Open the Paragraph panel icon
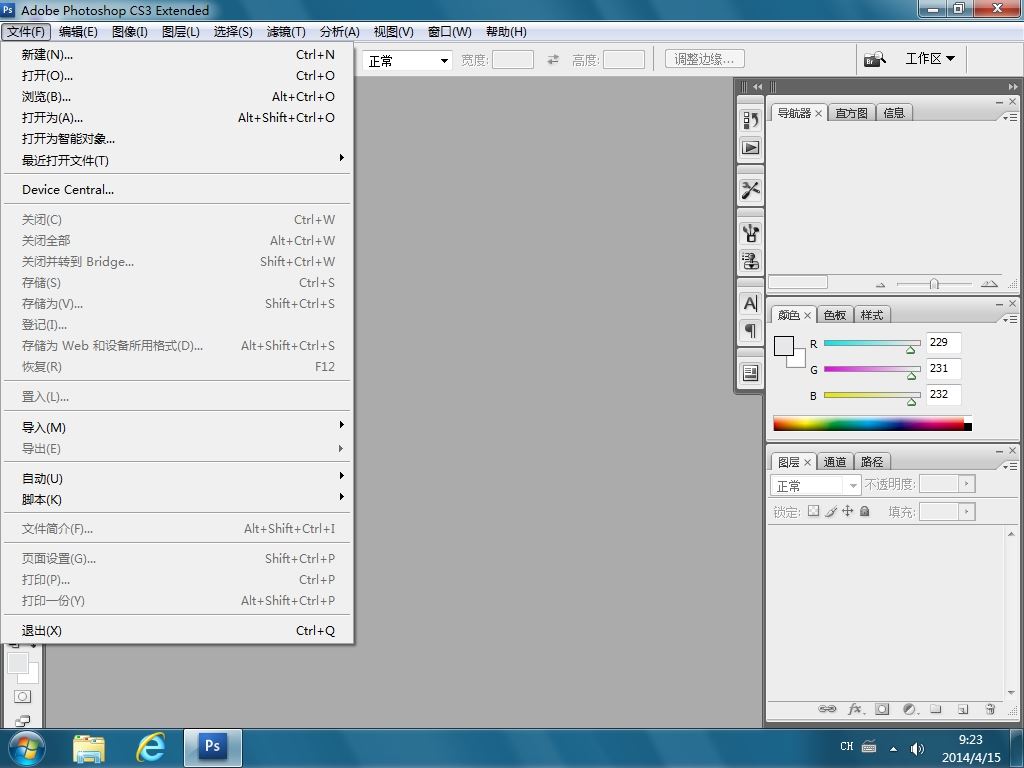Screen dimensions: 1024x768 [x=750, y=330]
